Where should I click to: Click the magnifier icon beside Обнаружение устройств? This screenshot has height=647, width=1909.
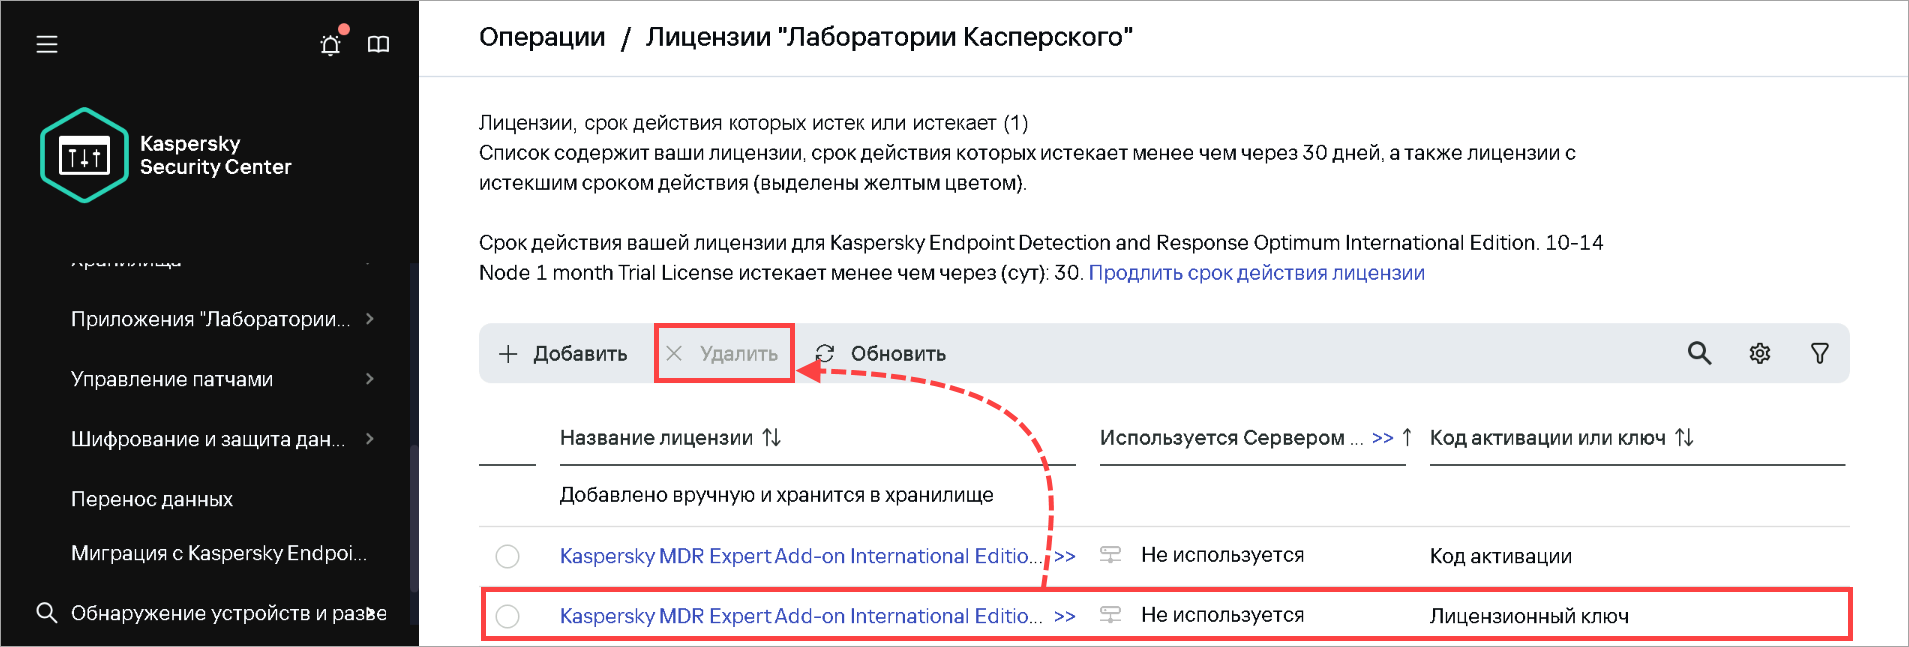point(46,612)
